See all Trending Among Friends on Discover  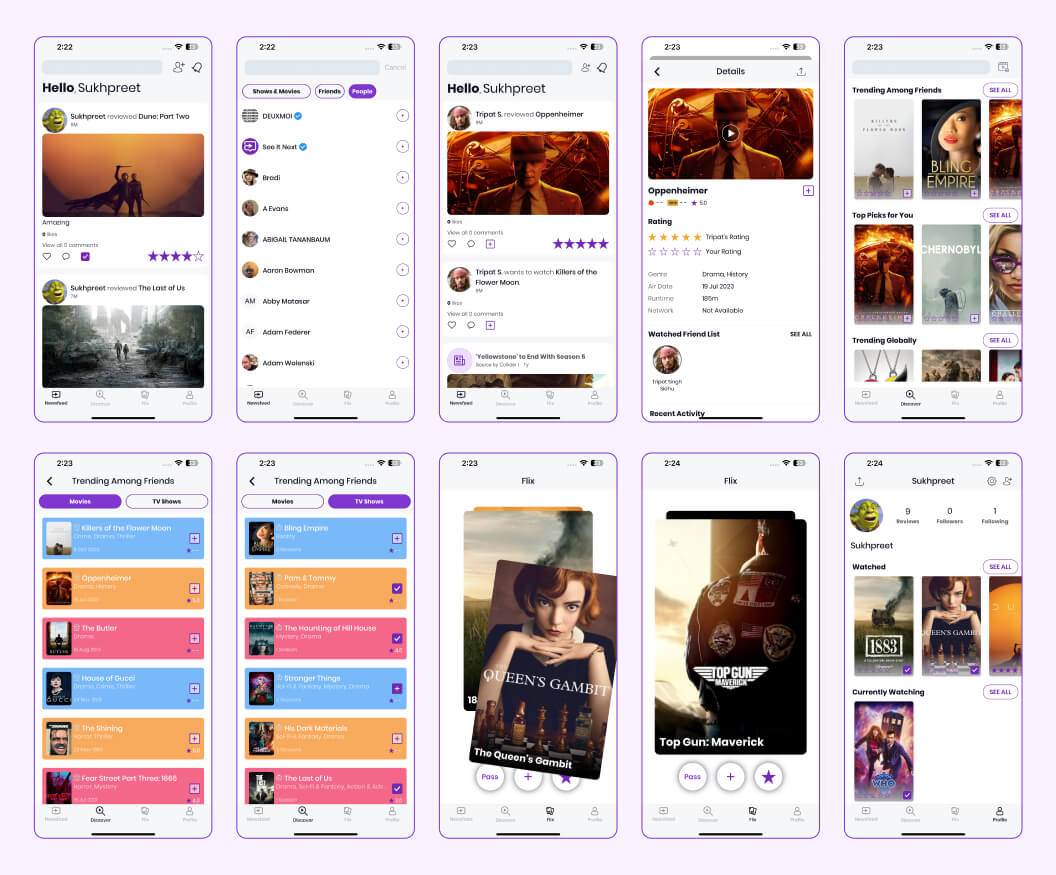click(x=1000, y=90)
